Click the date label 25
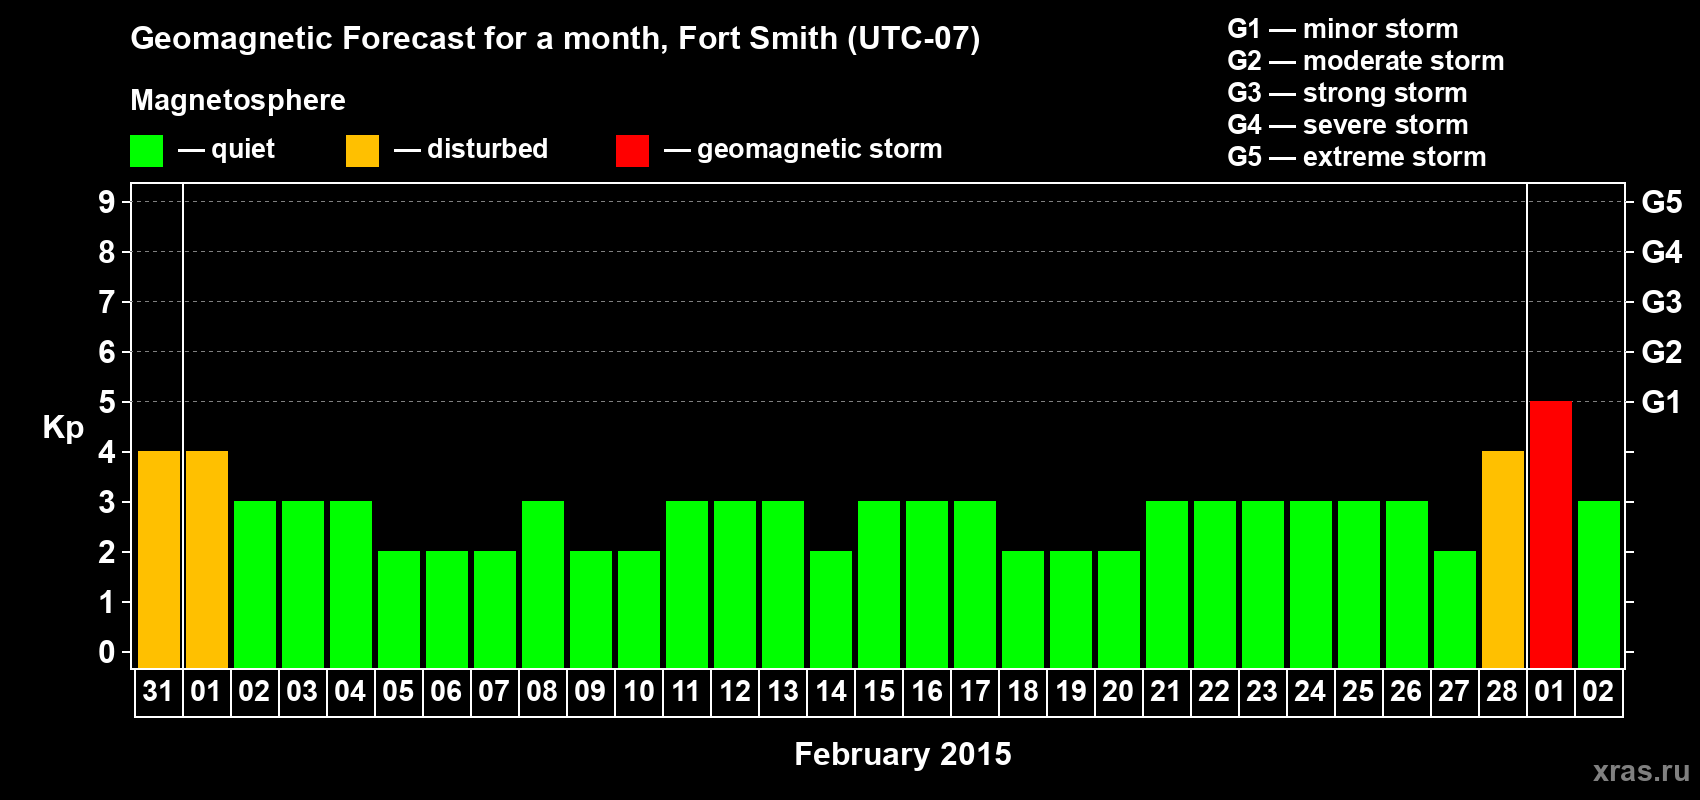Image resolution: width=1700 pixels, height=800 pixels. tap(1358, 691)
